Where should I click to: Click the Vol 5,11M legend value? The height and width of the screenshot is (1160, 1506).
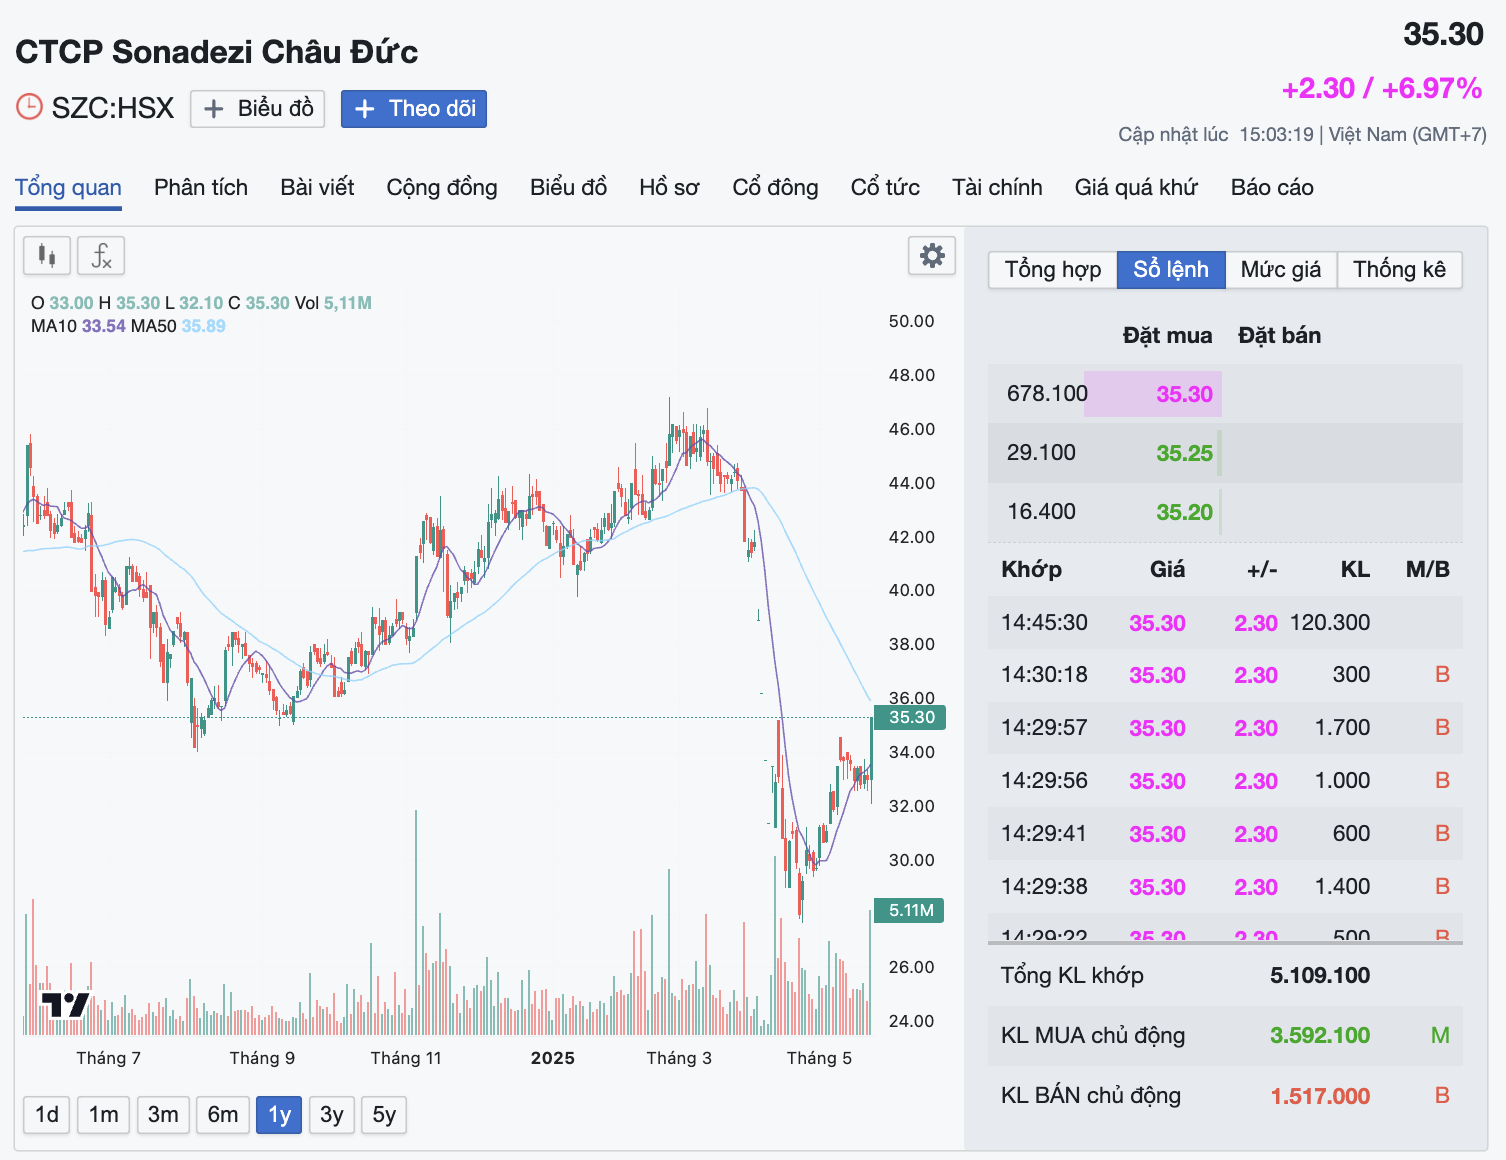point(348,303)
